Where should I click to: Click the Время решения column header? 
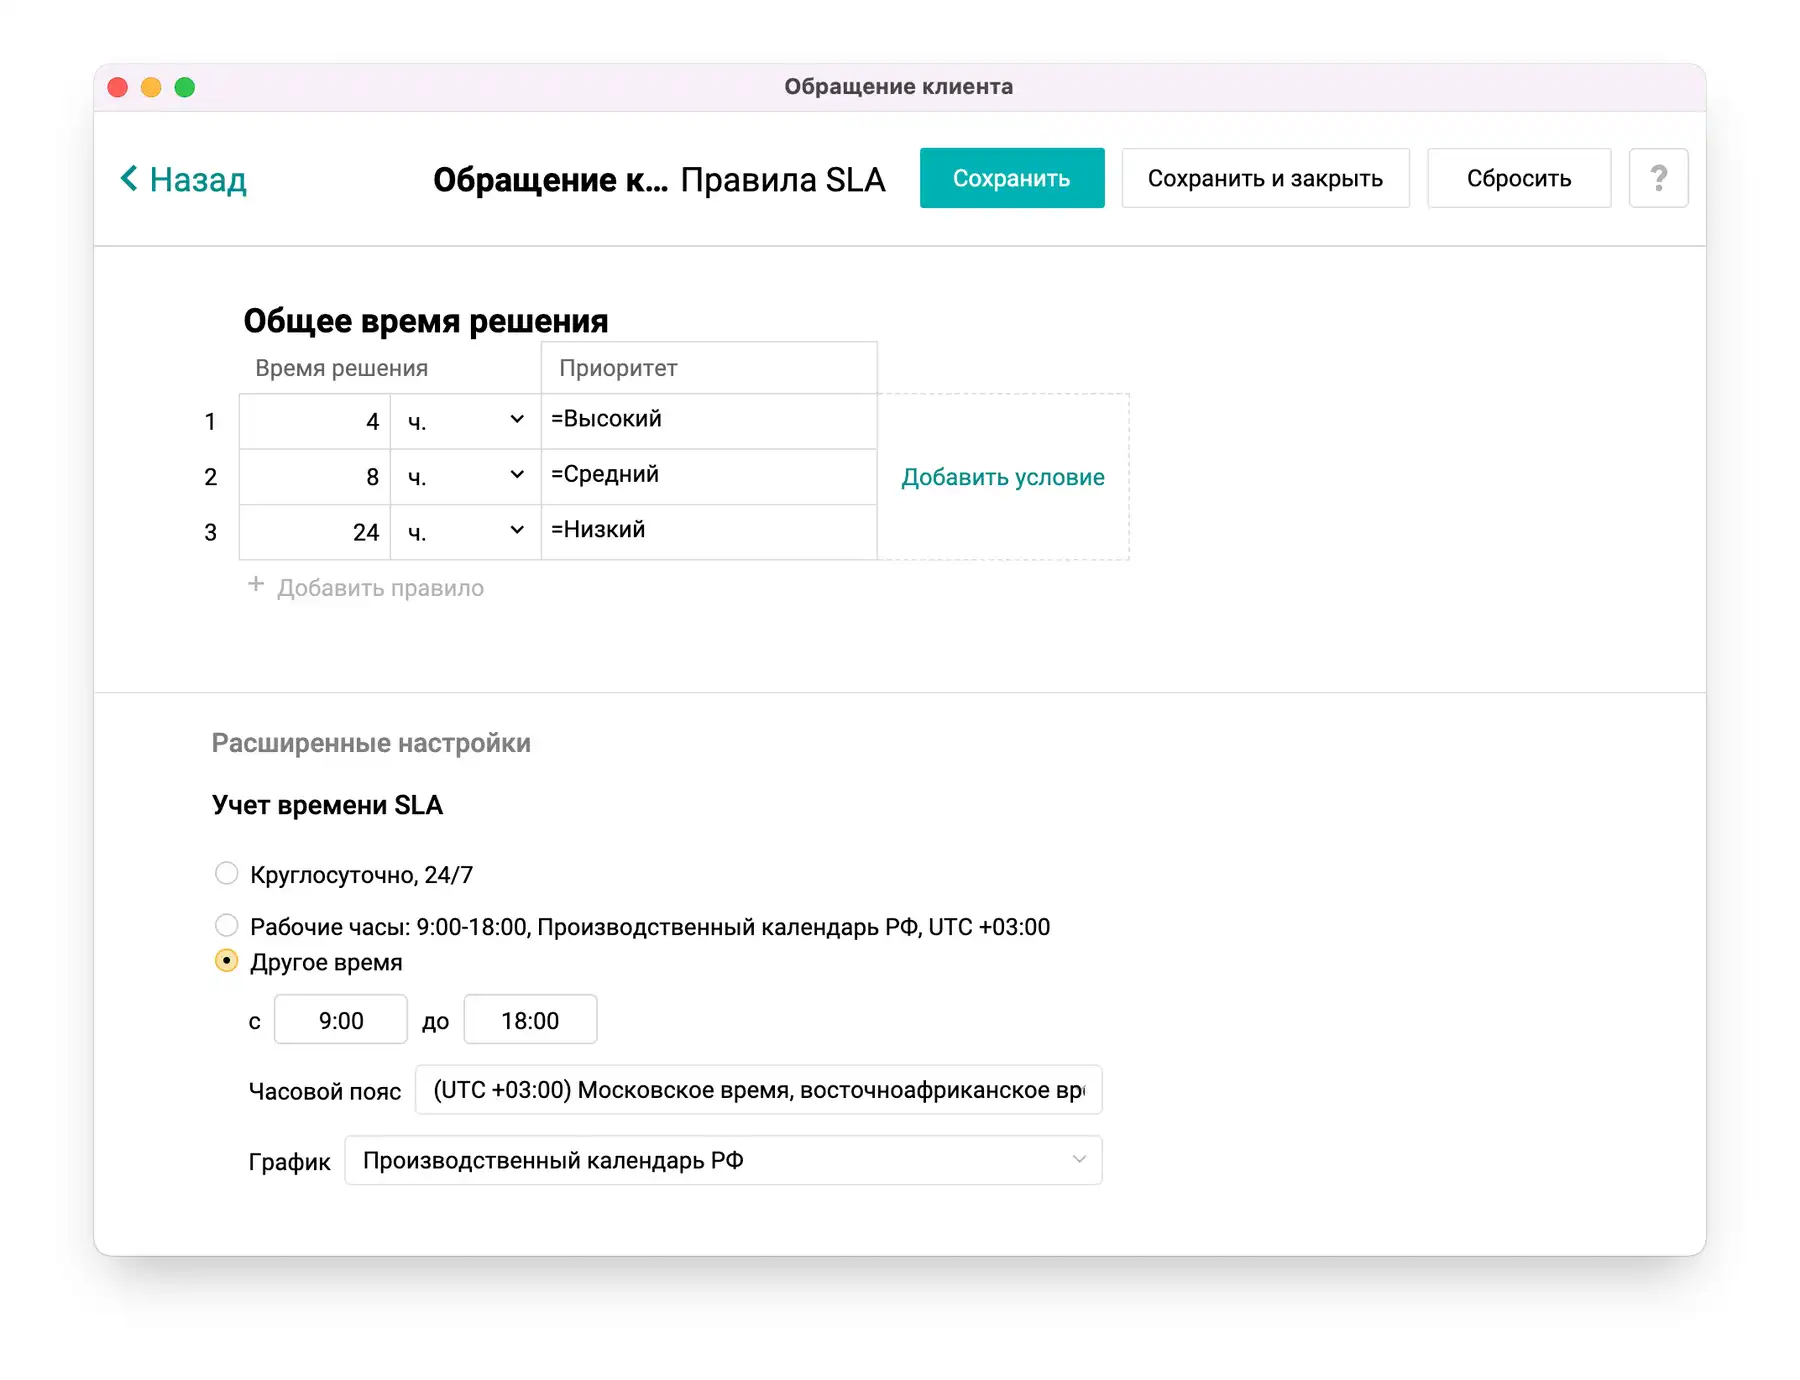tap(341, 368)
